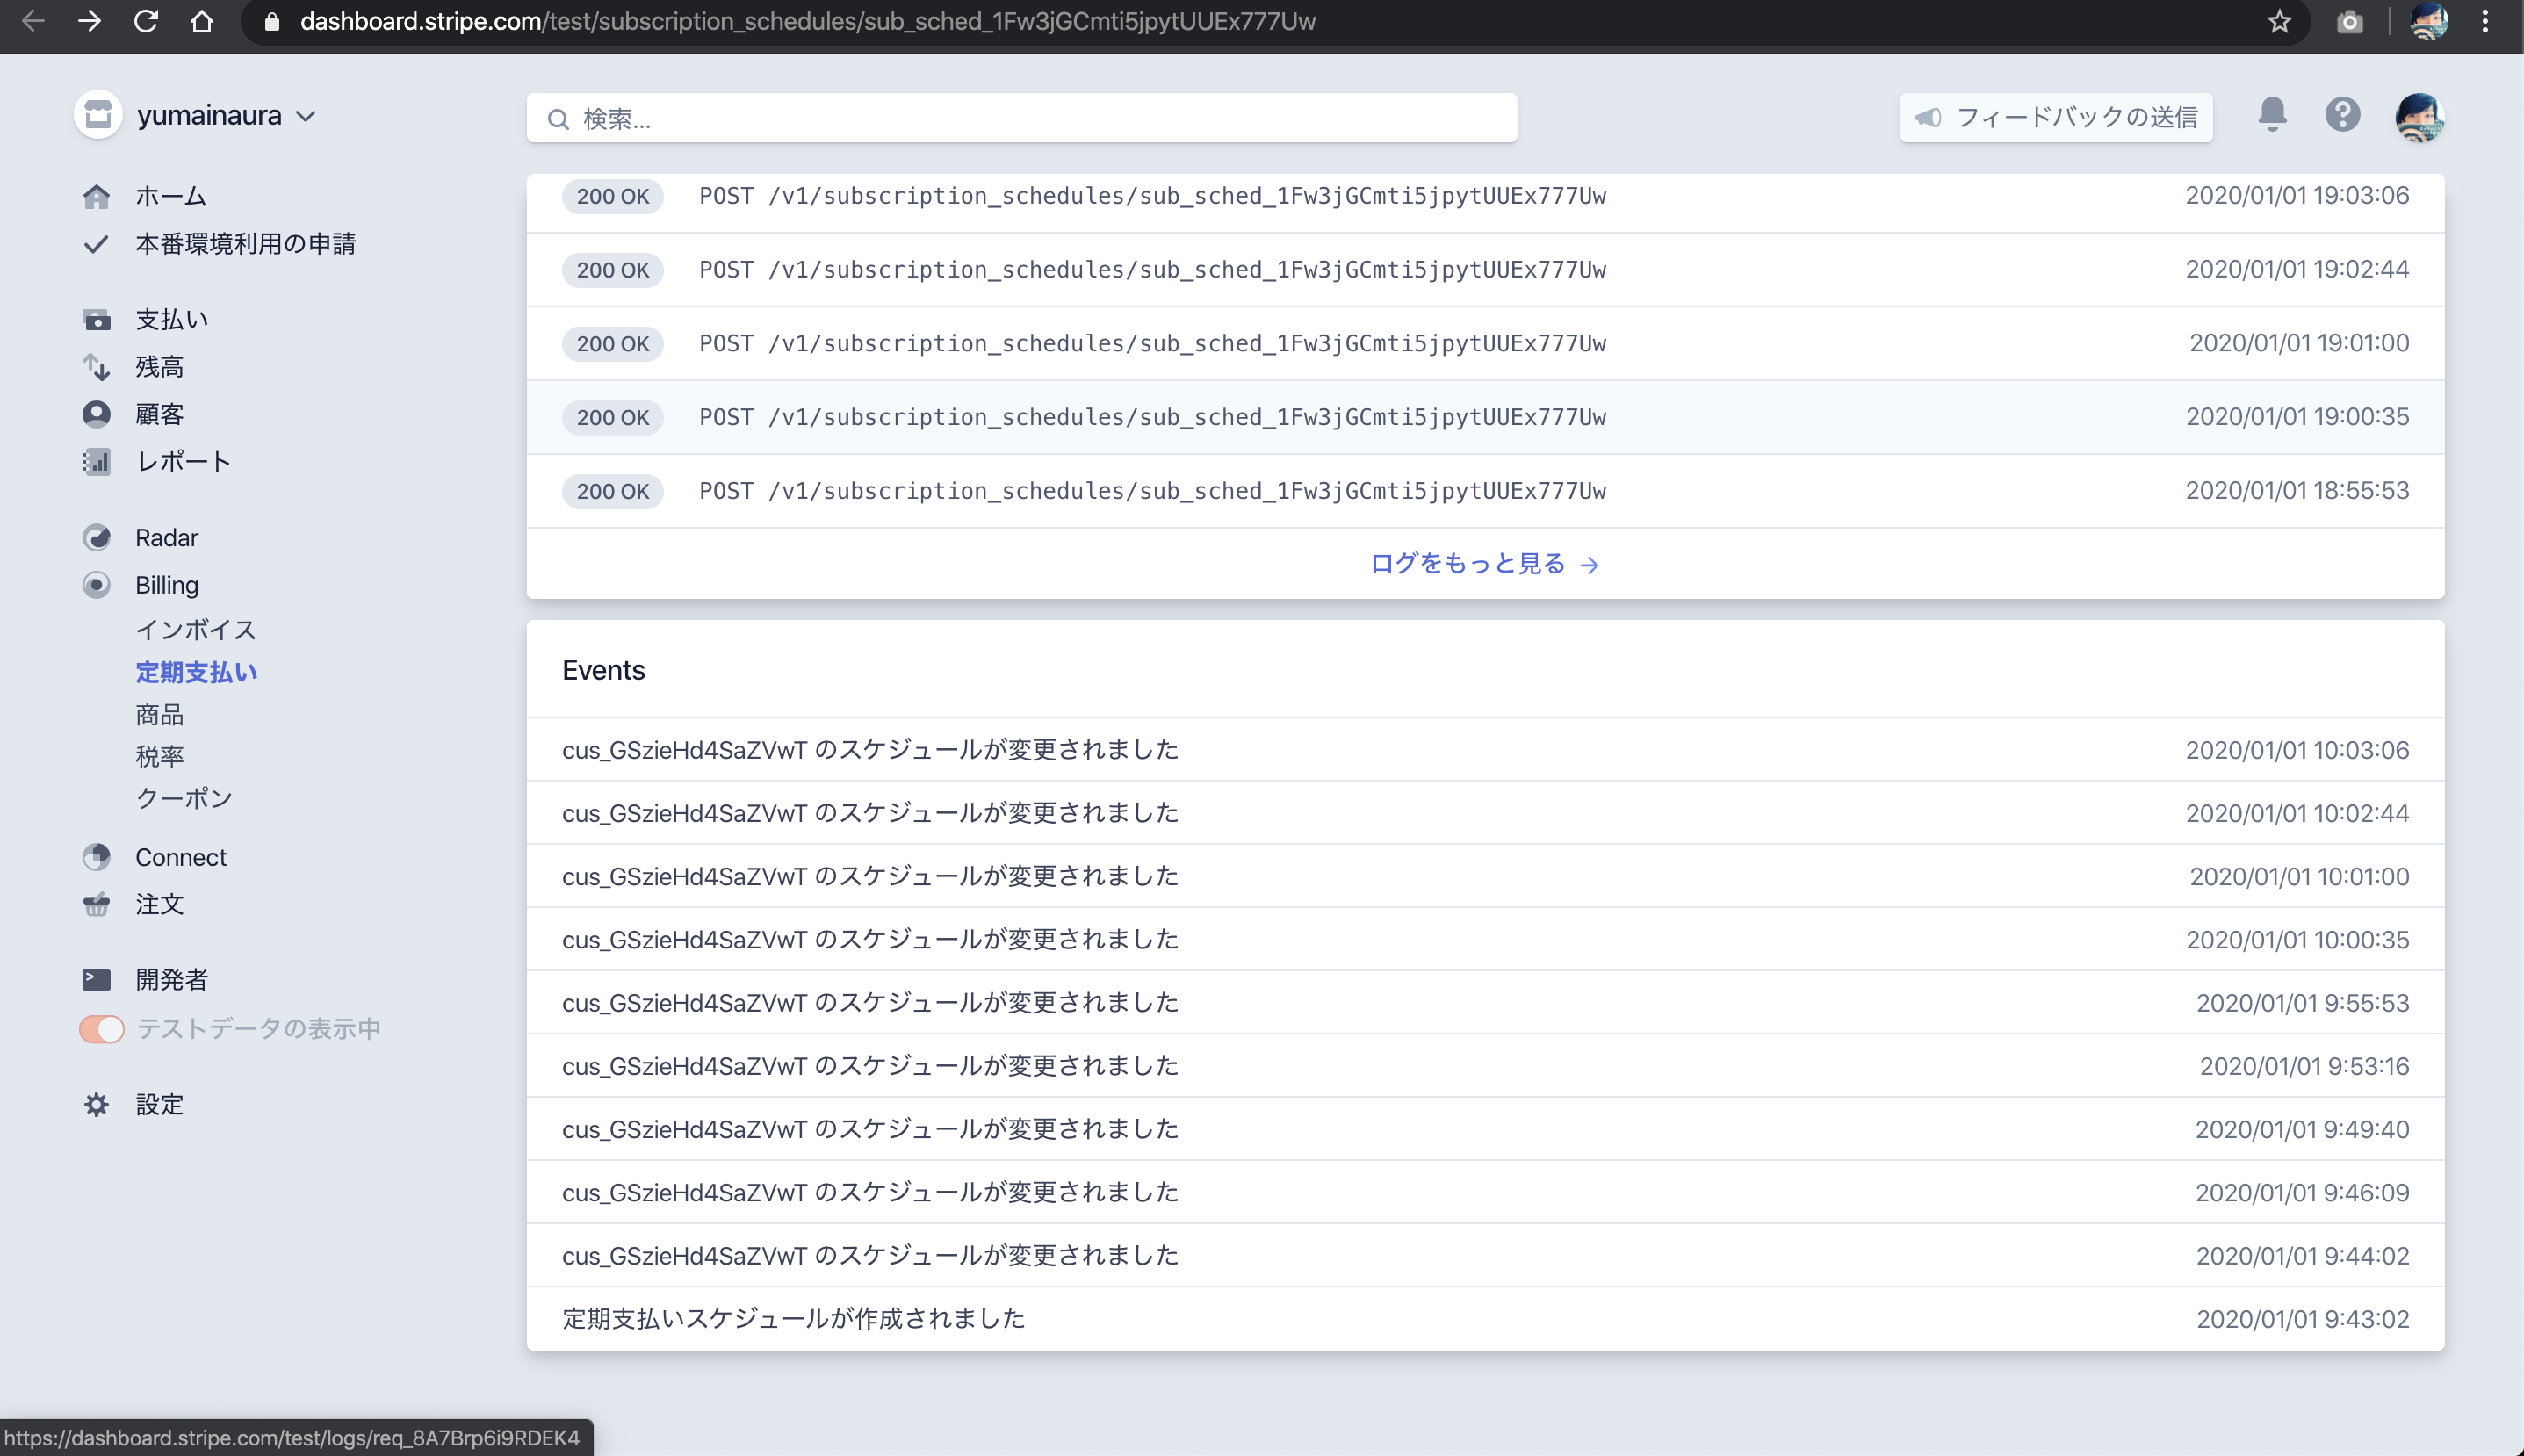Open 設定 gear settings icon
Screen dimensions: 2524x1456
coord(96,1104)
